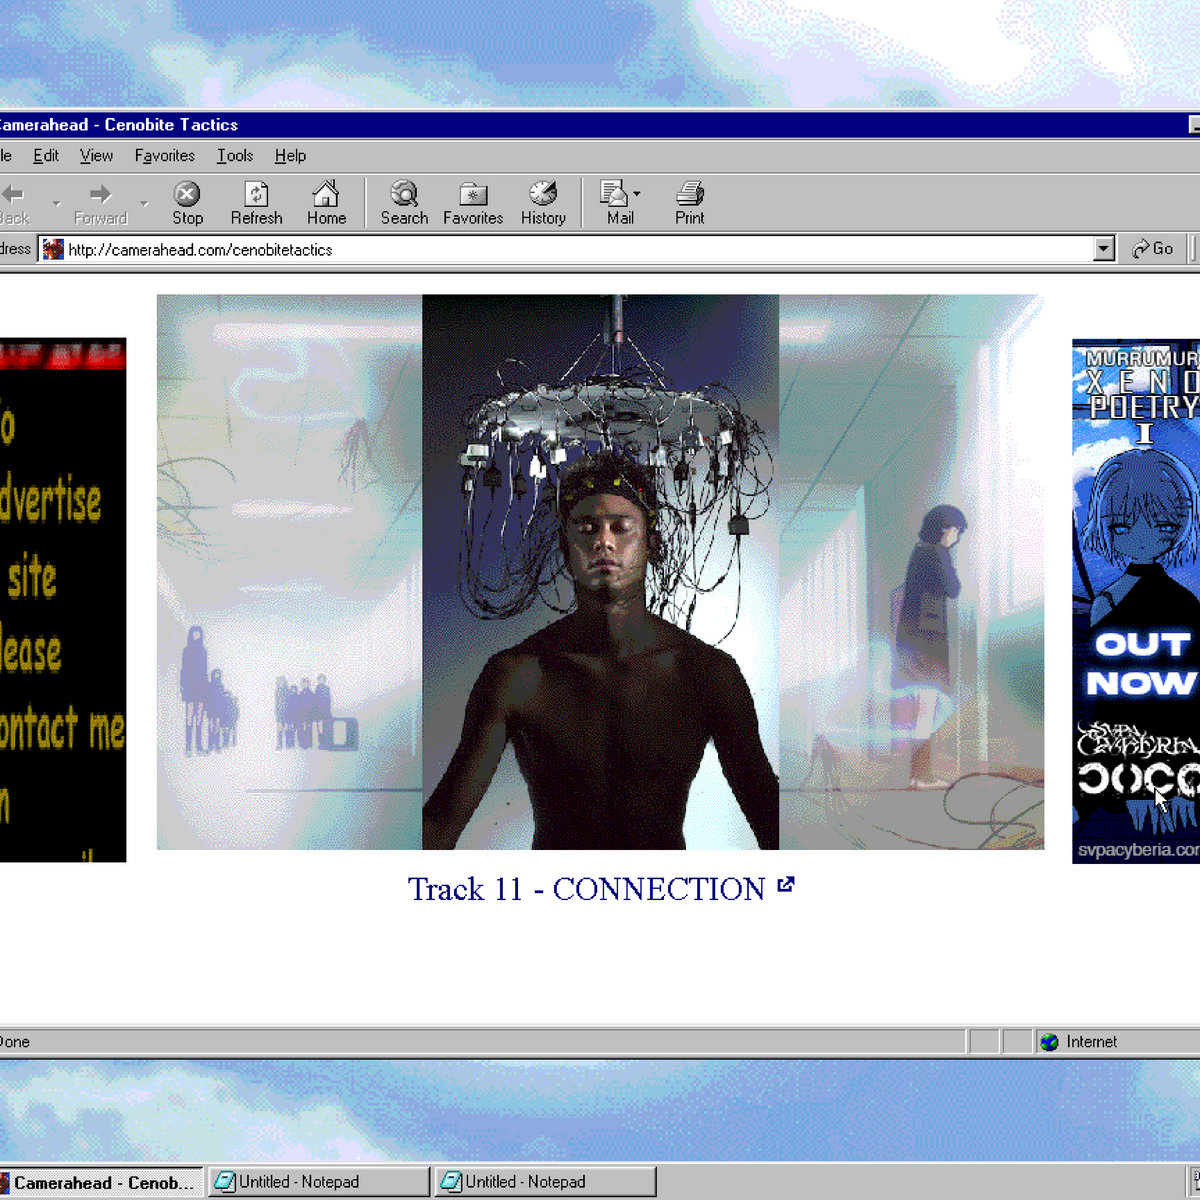The height and width of the screenshot is (1200, 1200).
Task: Expand the Forward history dropdown arrow
Action: coord(144,204)
